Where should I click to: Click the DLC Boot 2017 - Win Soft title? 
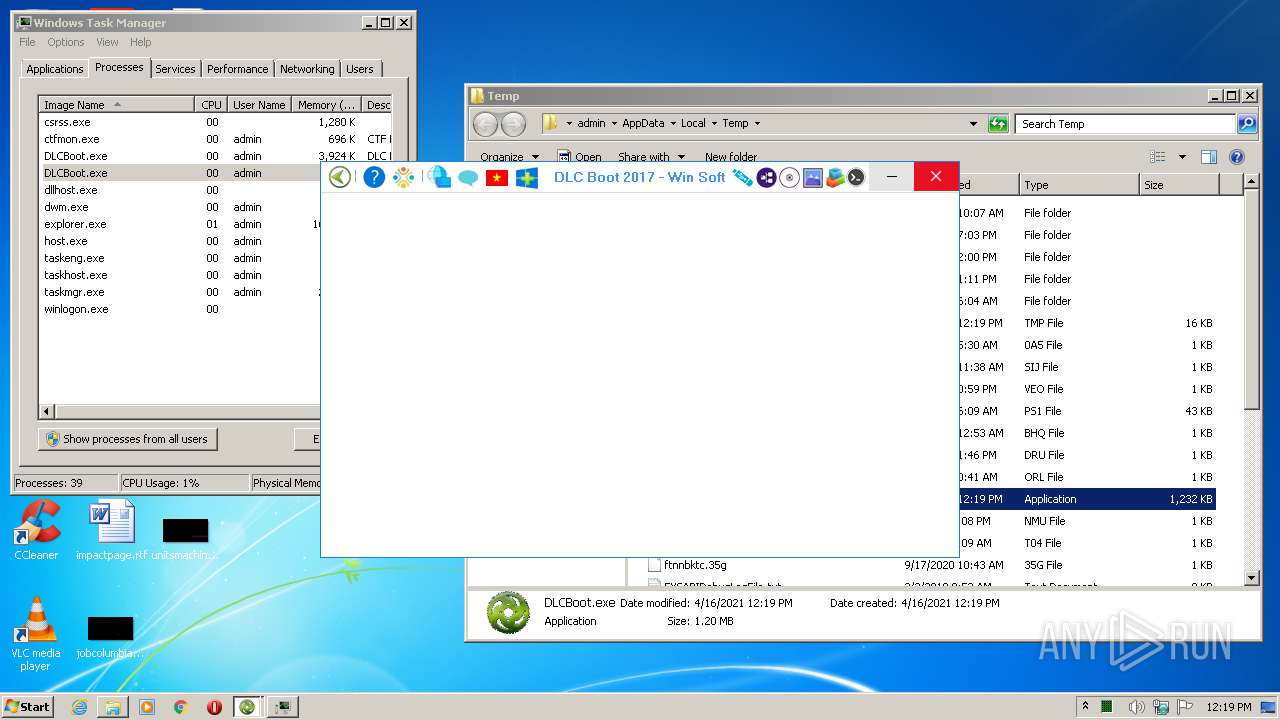point(640,177)
